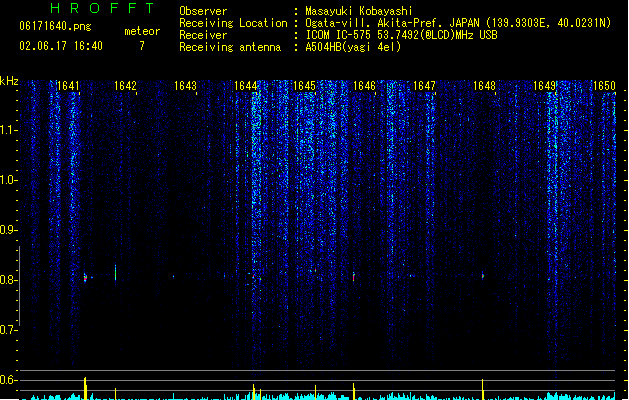Image resolution: width=629 pixels, height=400 pixels.
Task: Click the 0.9 kHz axis tick label
Action: point(8,230)
